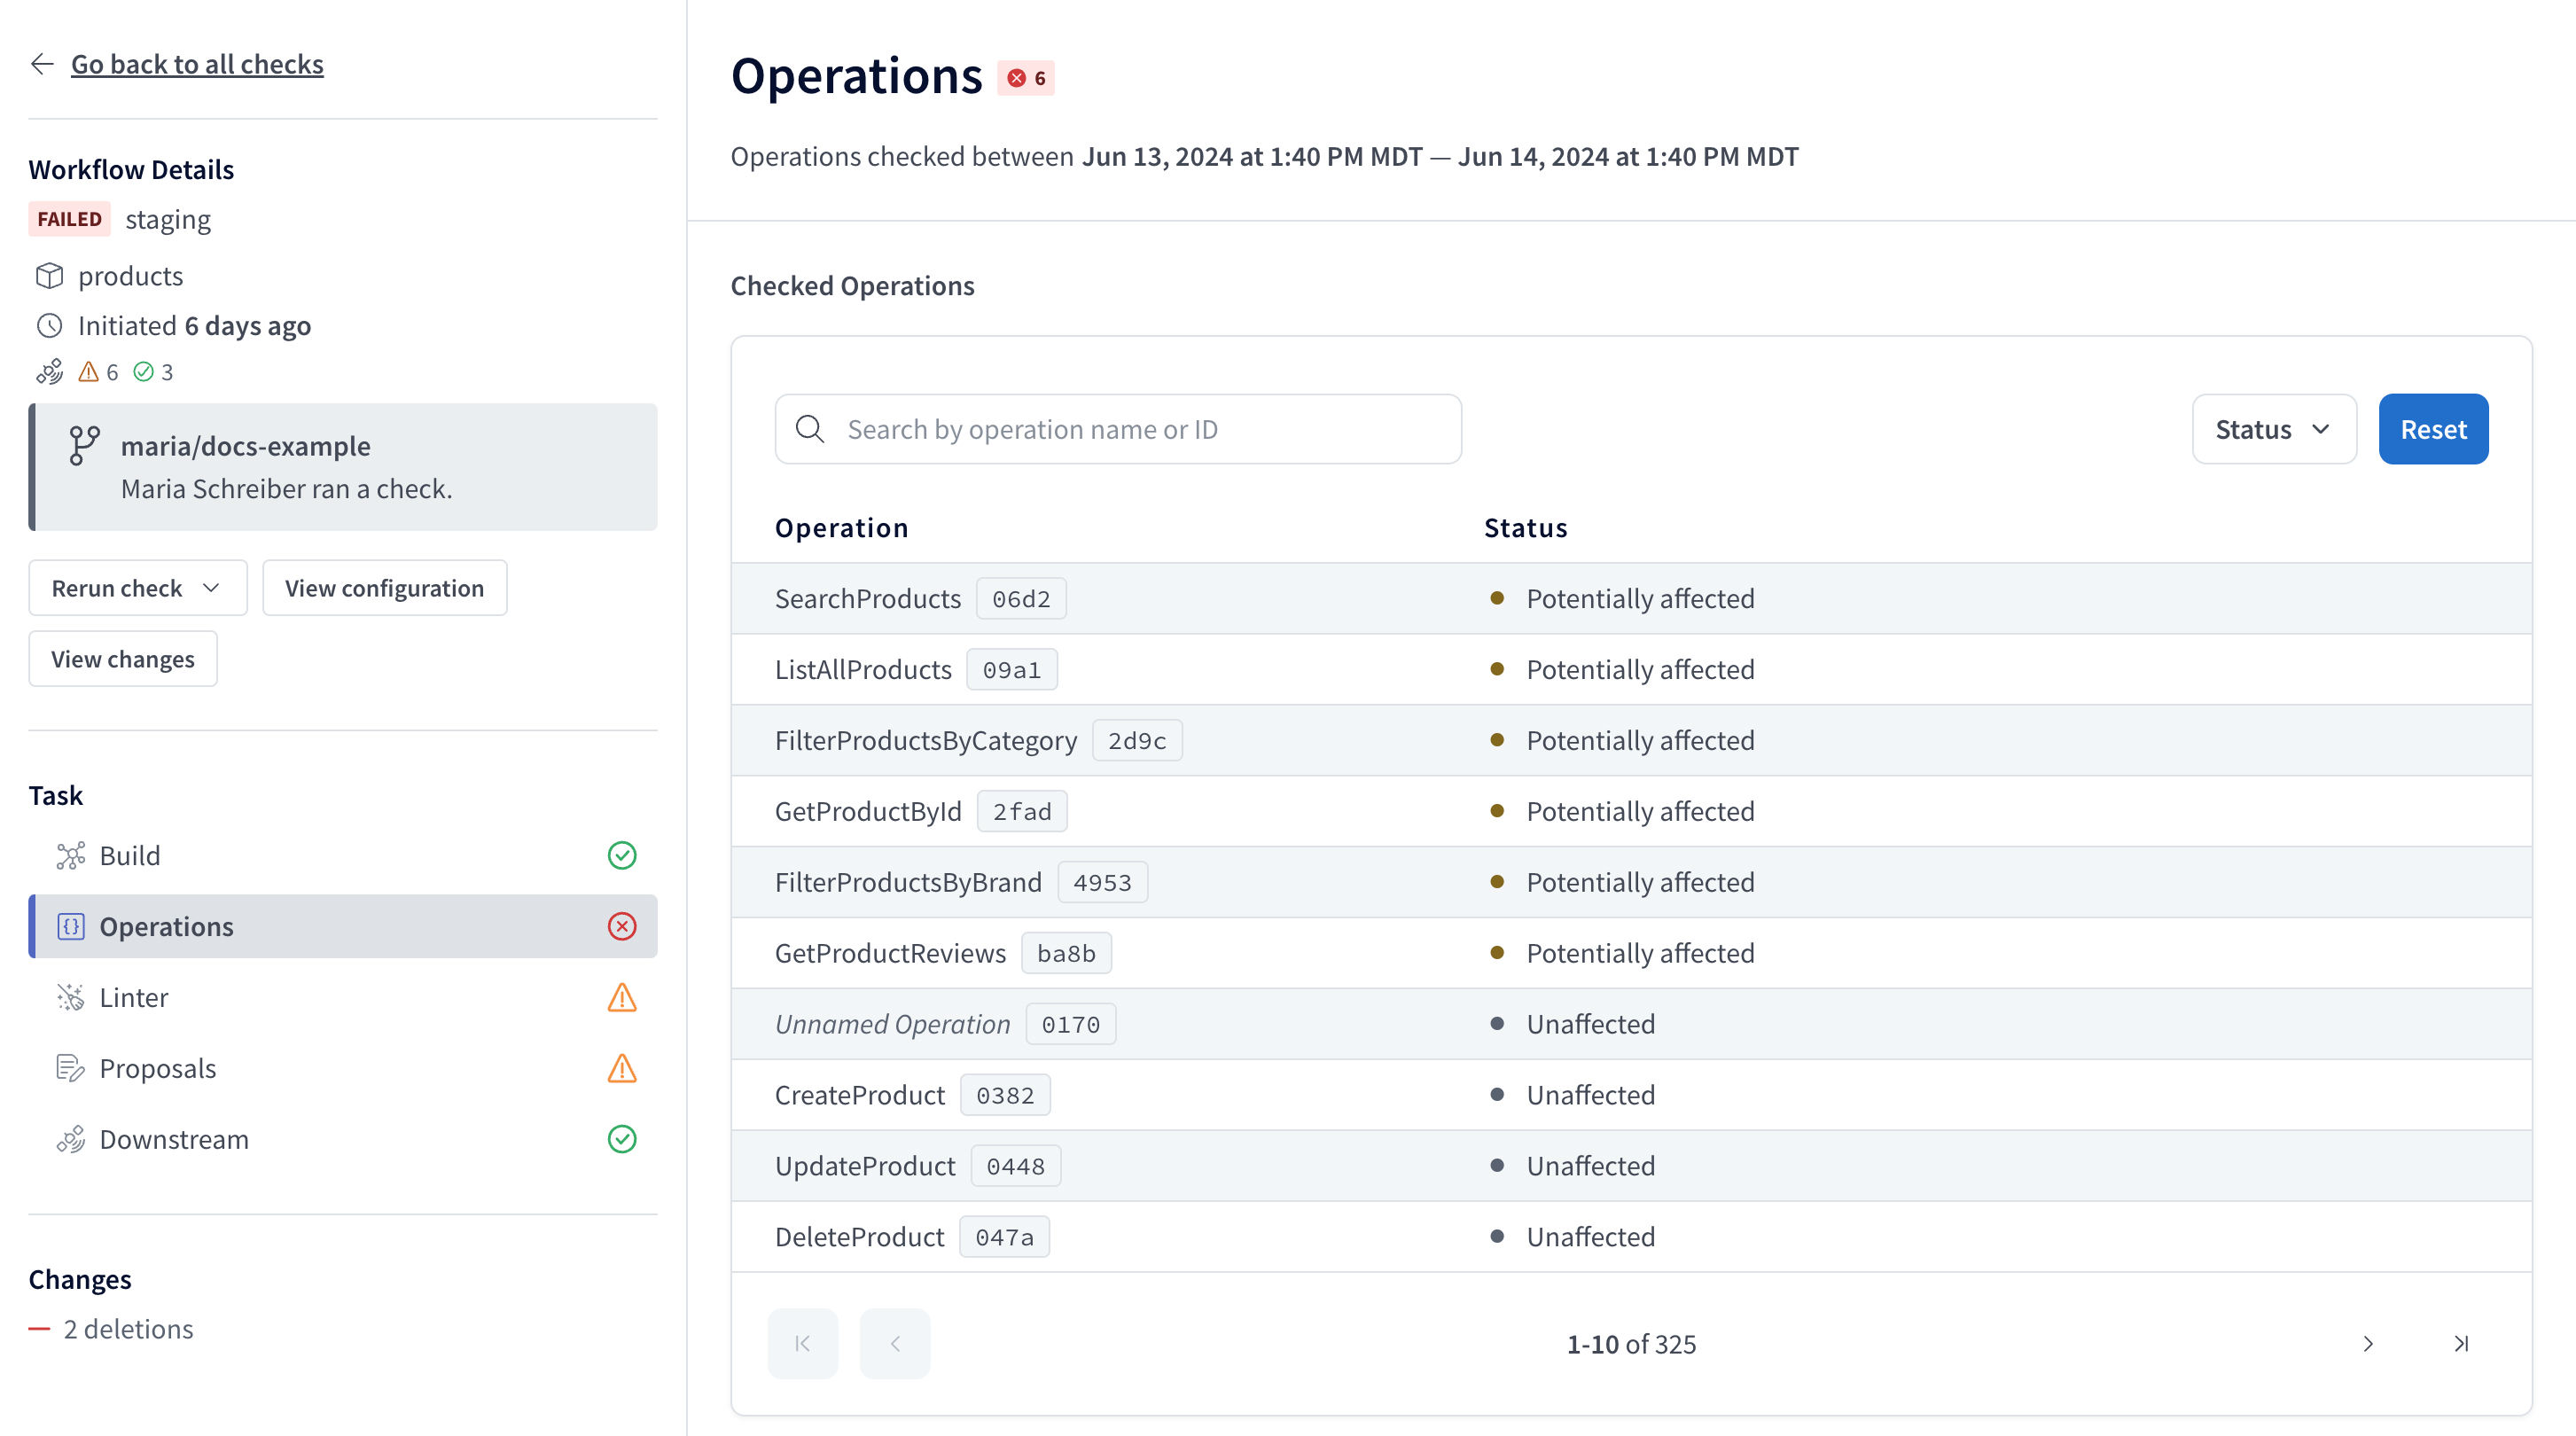Open the Proposals task

click(343, 1069)
